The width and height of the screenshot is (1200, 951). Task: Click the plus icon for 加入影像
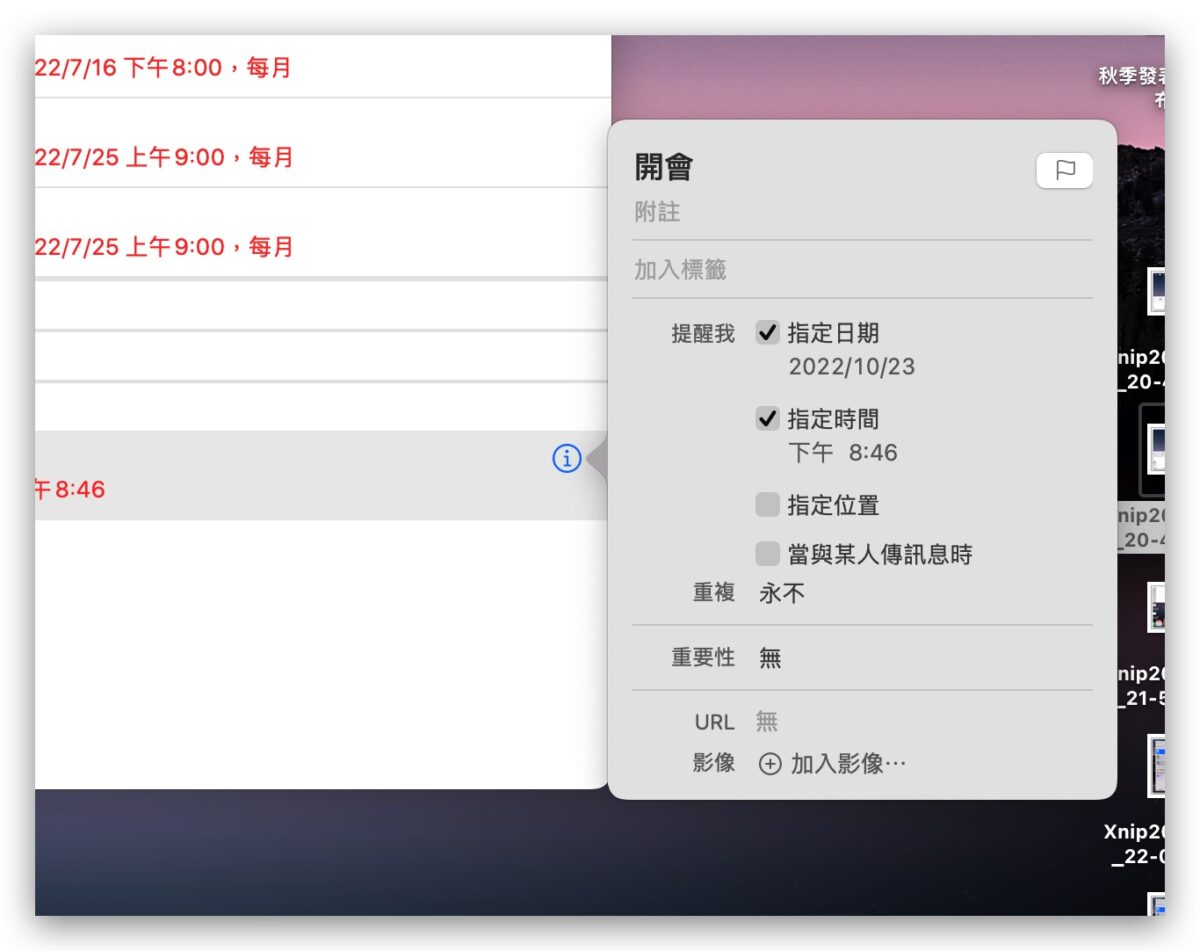pos(770,765)
